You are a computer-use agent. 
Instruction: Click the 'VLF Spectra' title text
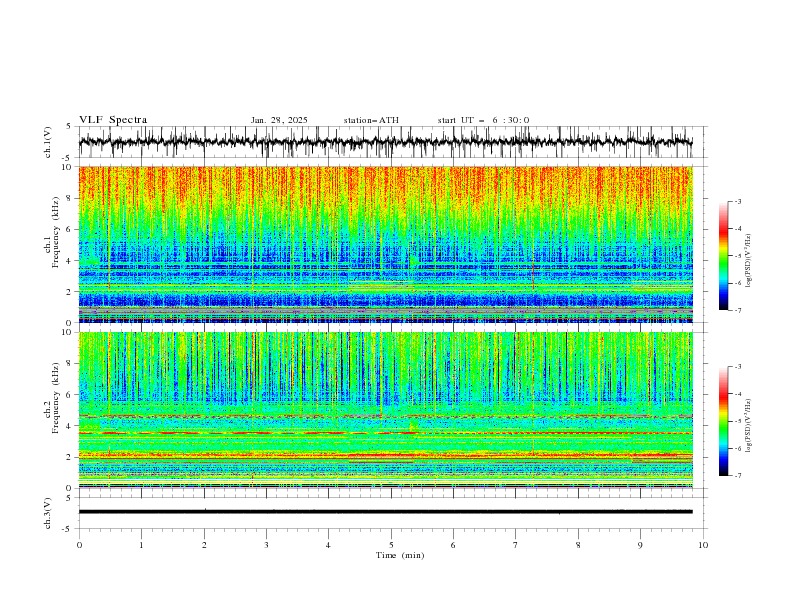click(113, 120)
